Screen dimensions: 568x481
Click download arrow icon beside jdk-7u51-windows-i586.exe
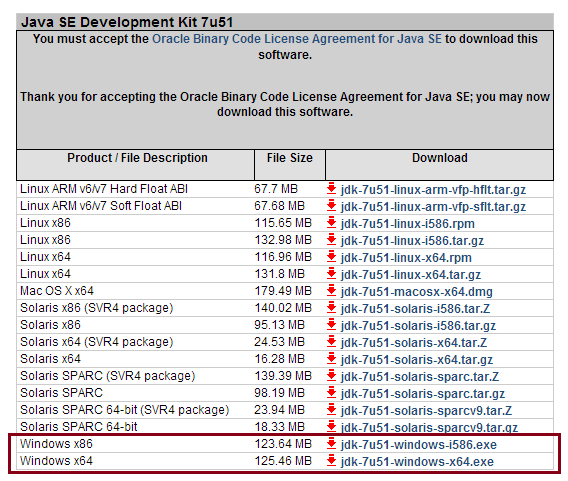coord(331,444)
